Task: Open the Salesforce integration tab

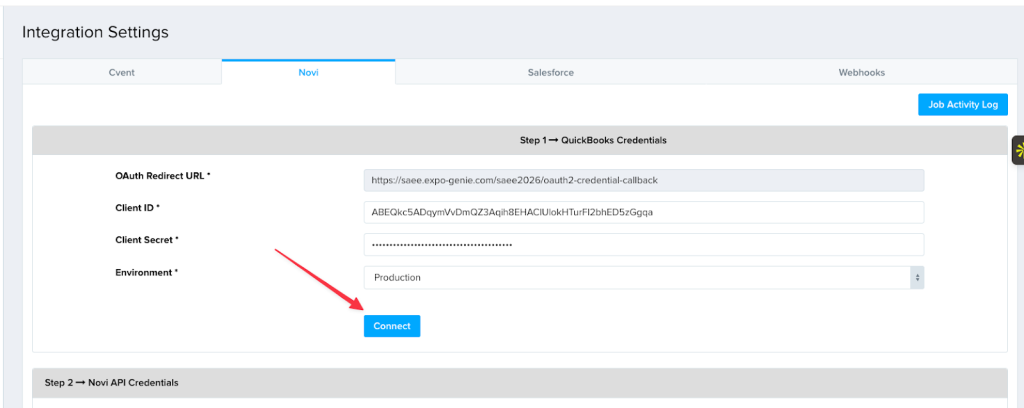Action: pyautogui.click(x=550, y=72)
